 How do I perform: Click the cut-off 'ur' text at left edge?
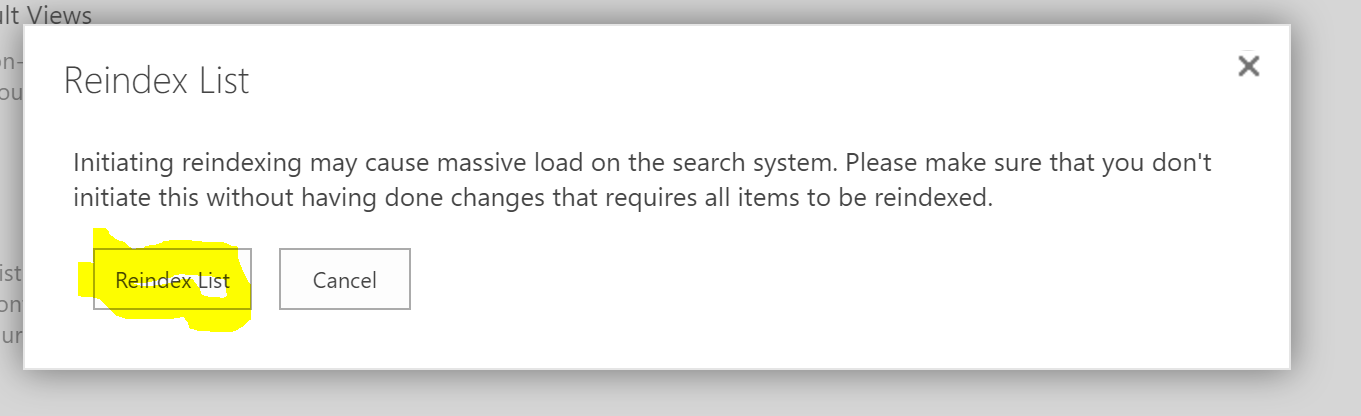(x=10, y=336)
